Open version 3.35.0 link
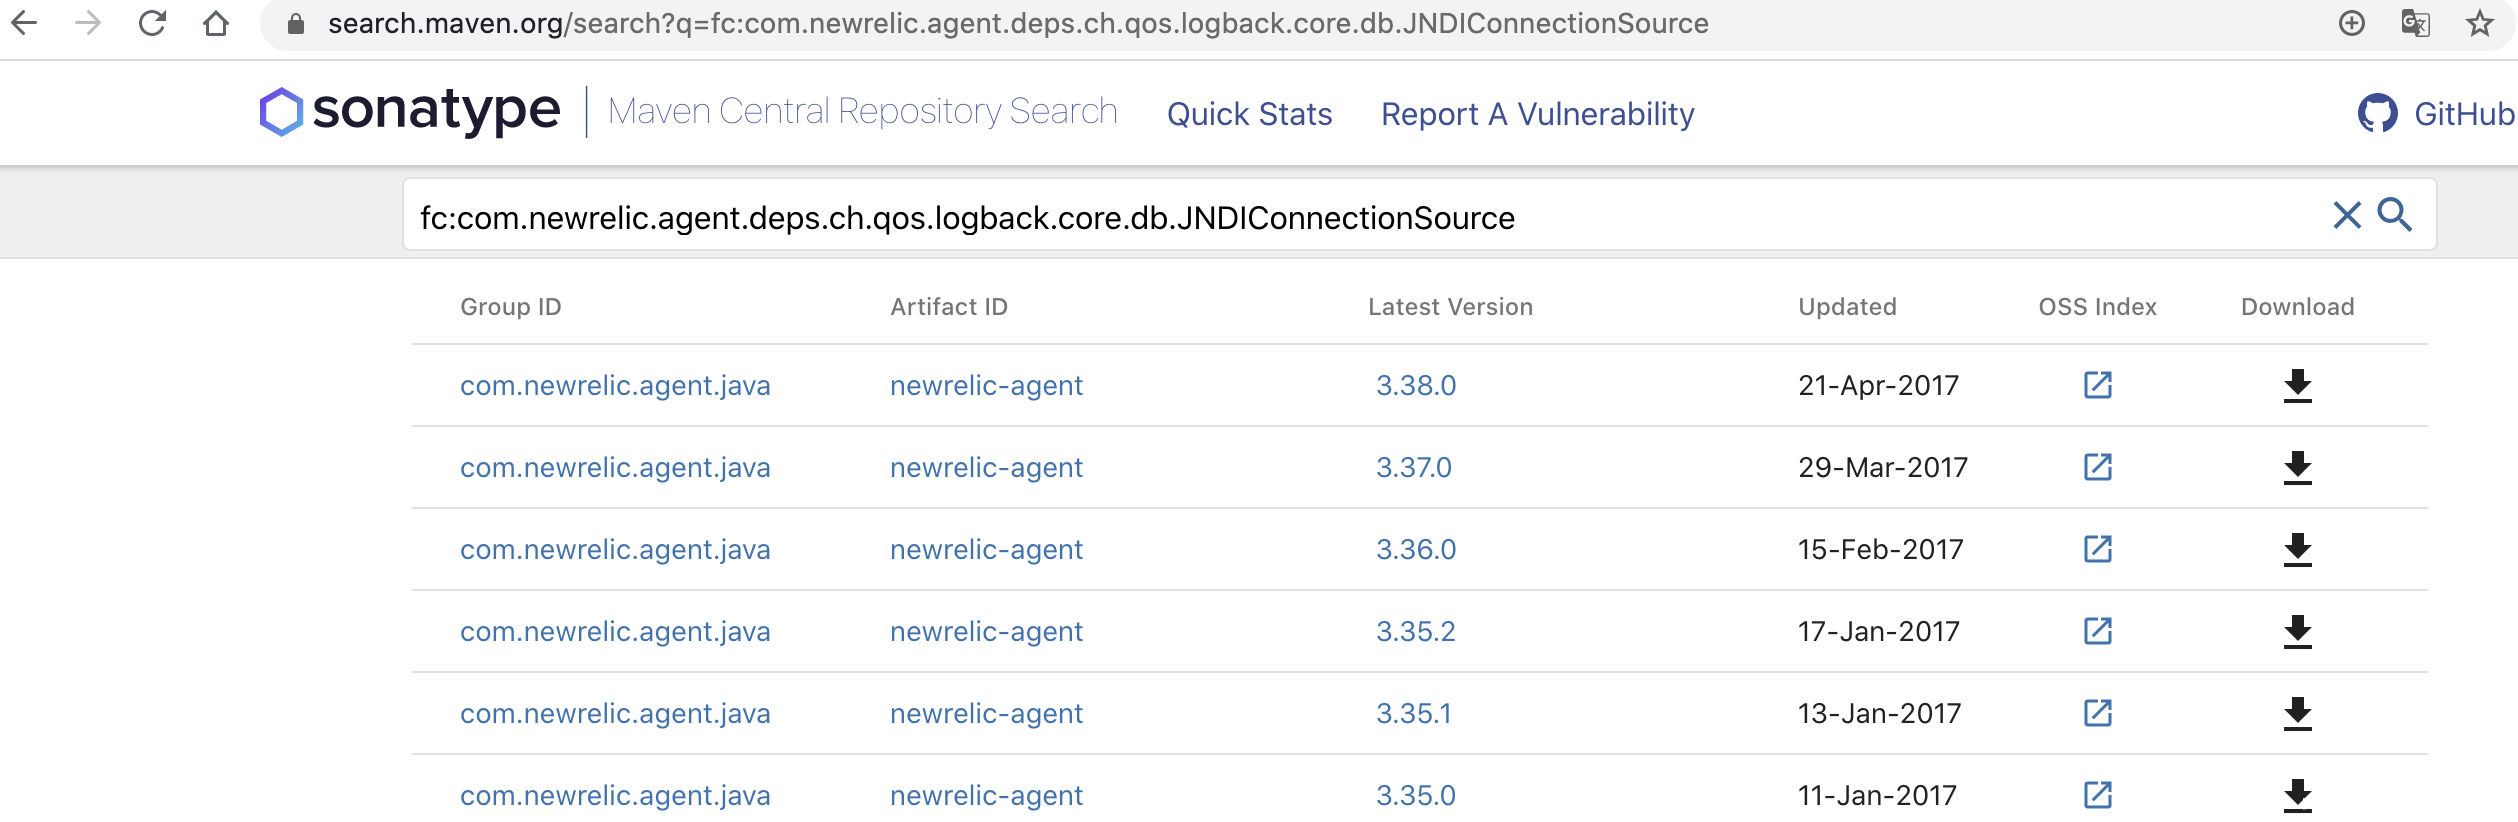The image size is (2518, 822). tap(1415, 795)
